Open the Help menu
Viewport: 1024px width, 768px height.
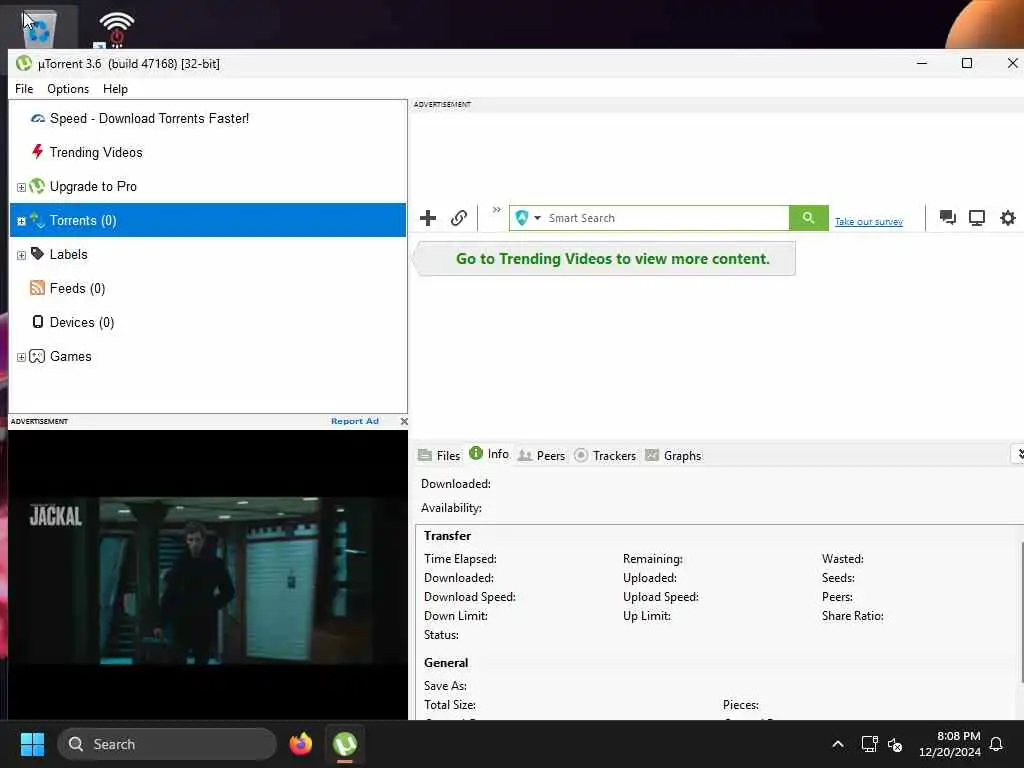(x=116, y=89)
